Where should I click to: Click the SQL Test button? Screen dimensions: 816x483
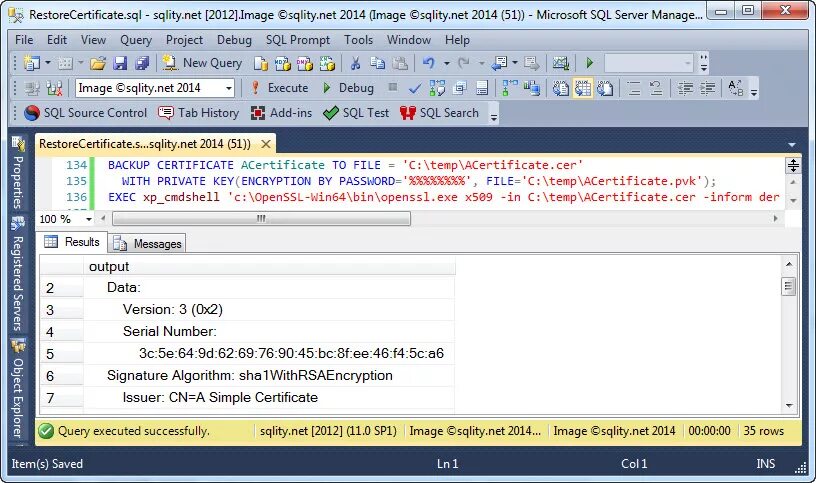(x=356, y=113)
